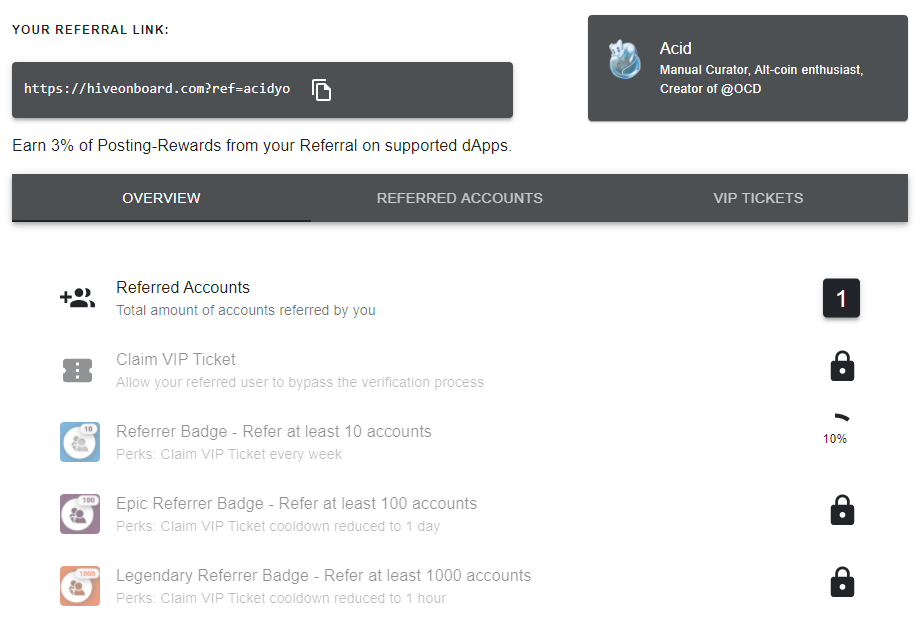Click the Referrer Badge 10 accounts icon
Screen dimensions: 916x632
click(x=79, y=442)
